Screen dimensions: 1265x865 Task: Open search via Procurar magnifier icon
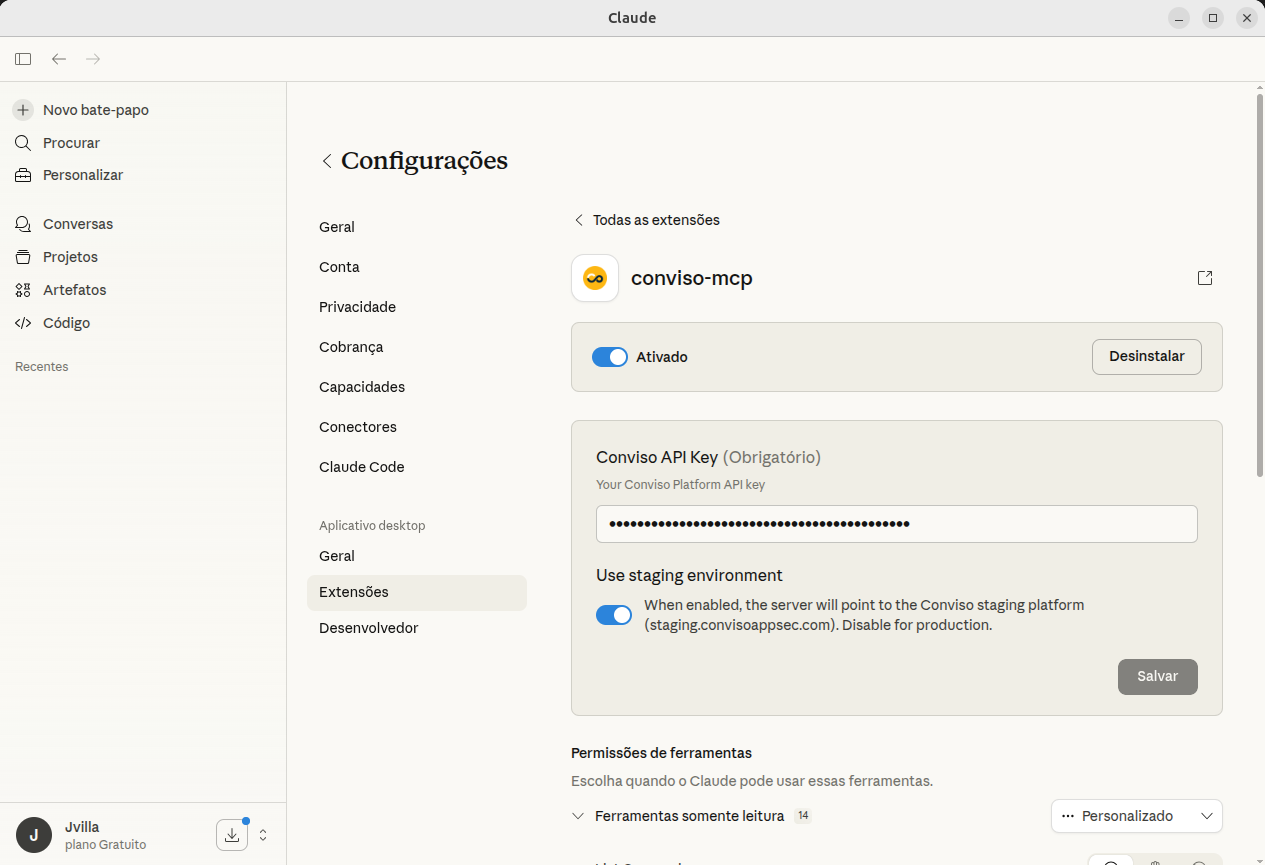23,143
